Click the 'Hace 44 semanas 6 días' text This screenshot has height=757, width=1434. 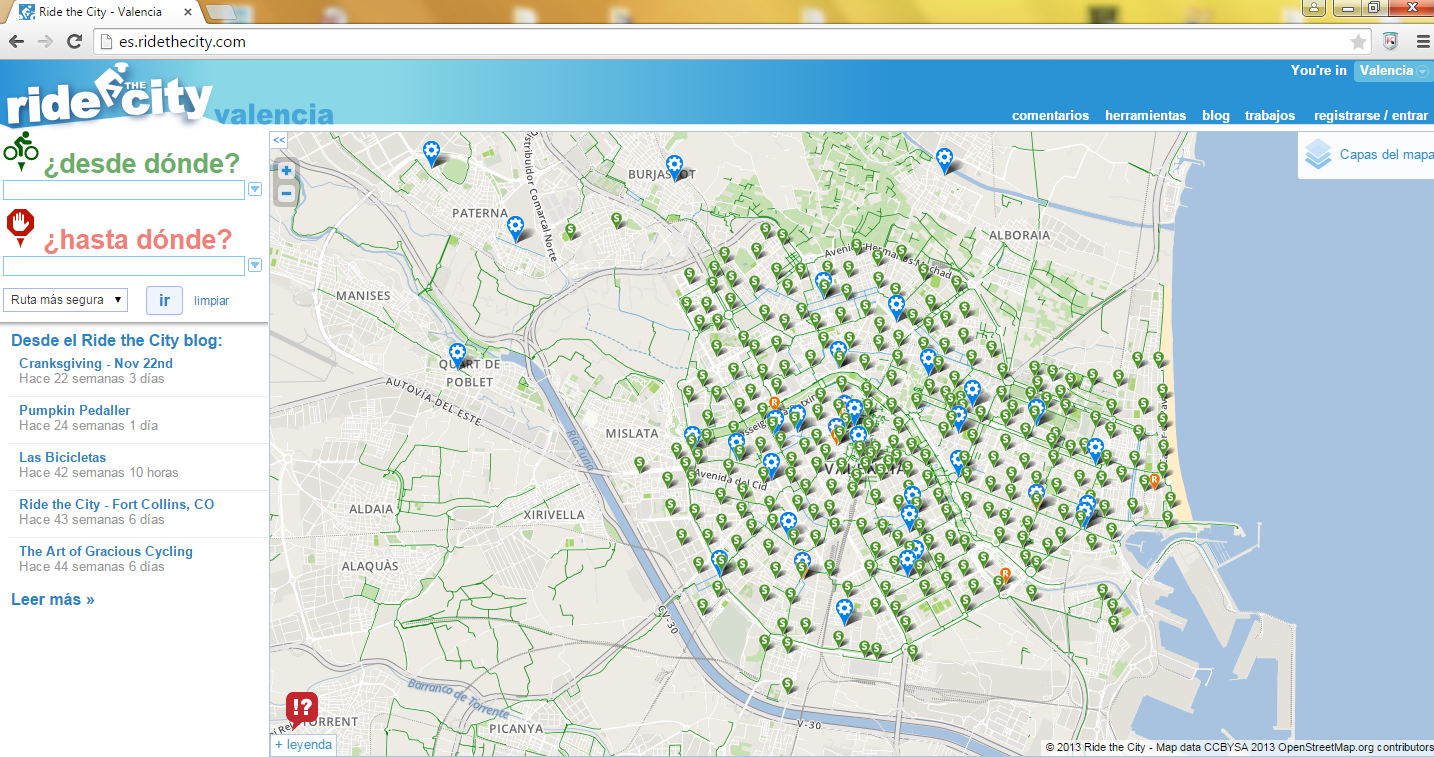pos(92,567)
